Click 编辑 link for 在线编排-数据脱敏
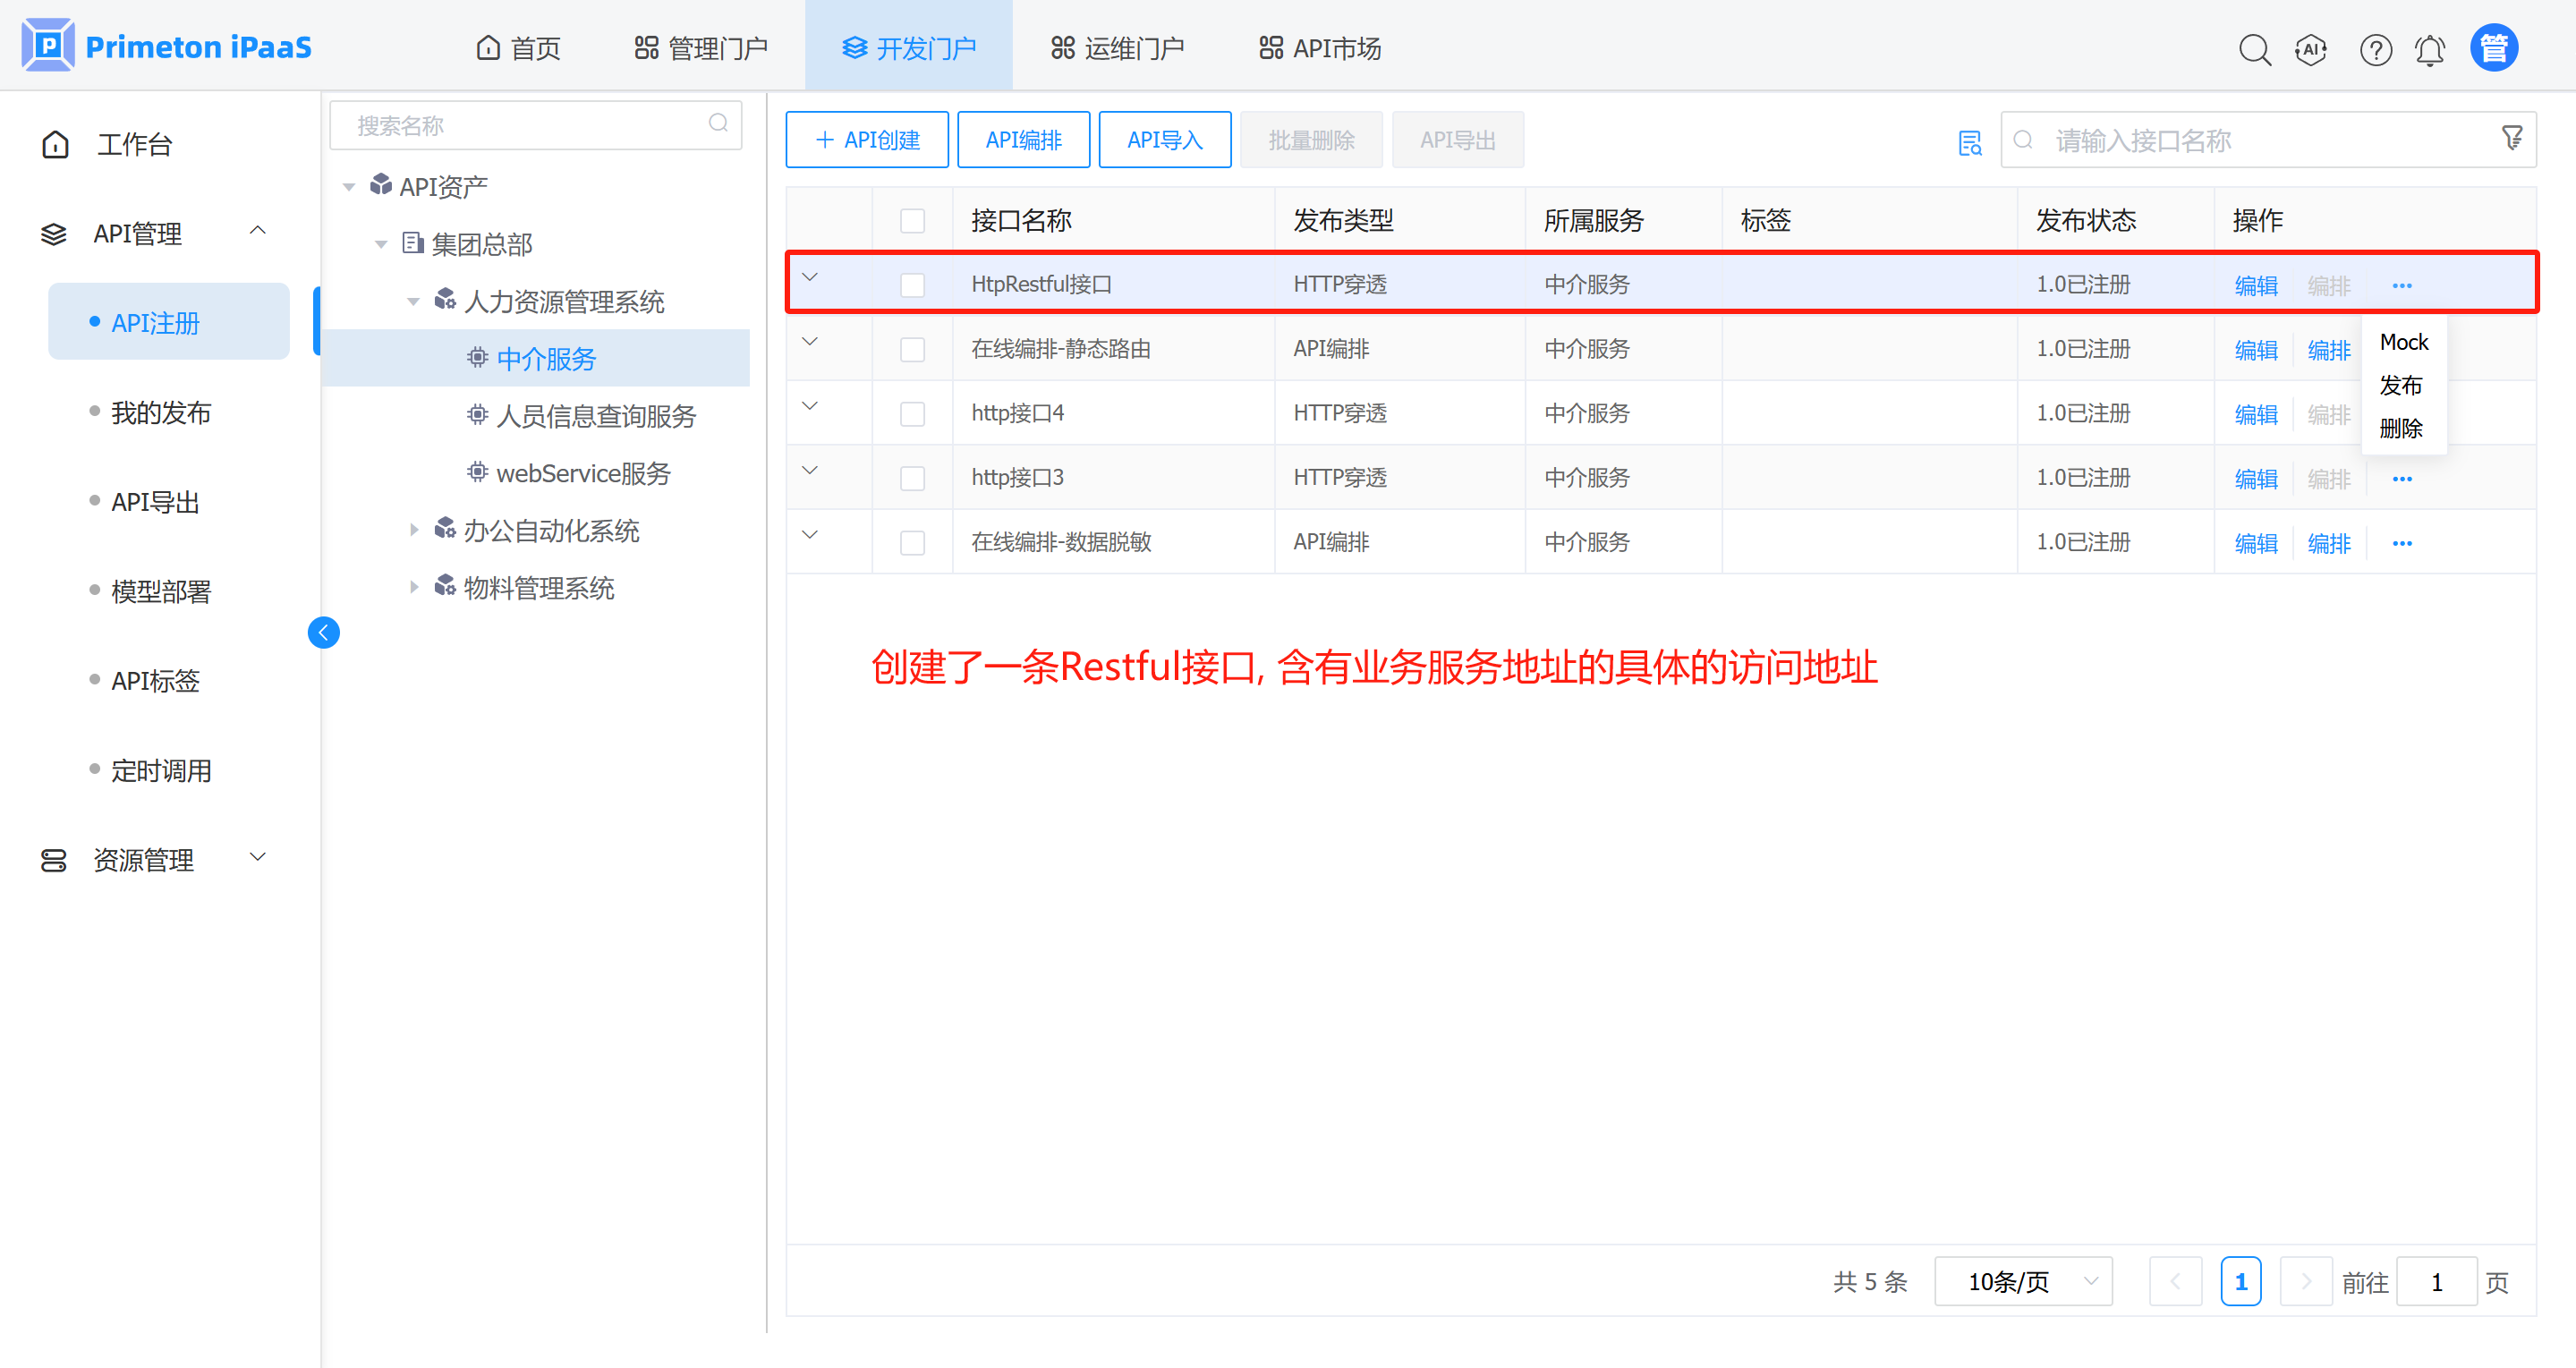Viewport: 2576px width, 1368px height. click(2255, 543)
